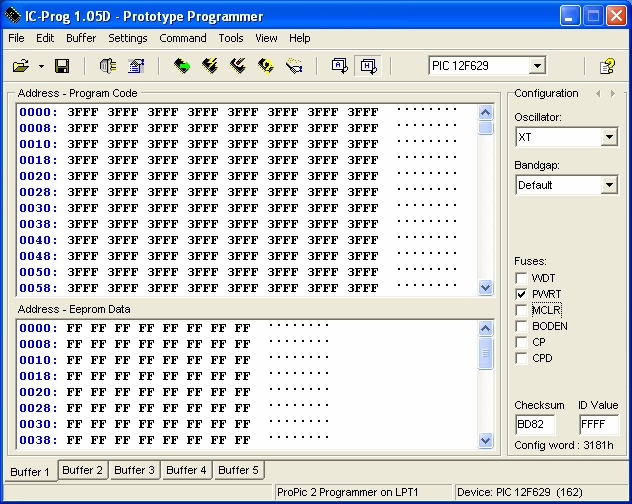
Task: Open the Settings menu
Action: 128,38
